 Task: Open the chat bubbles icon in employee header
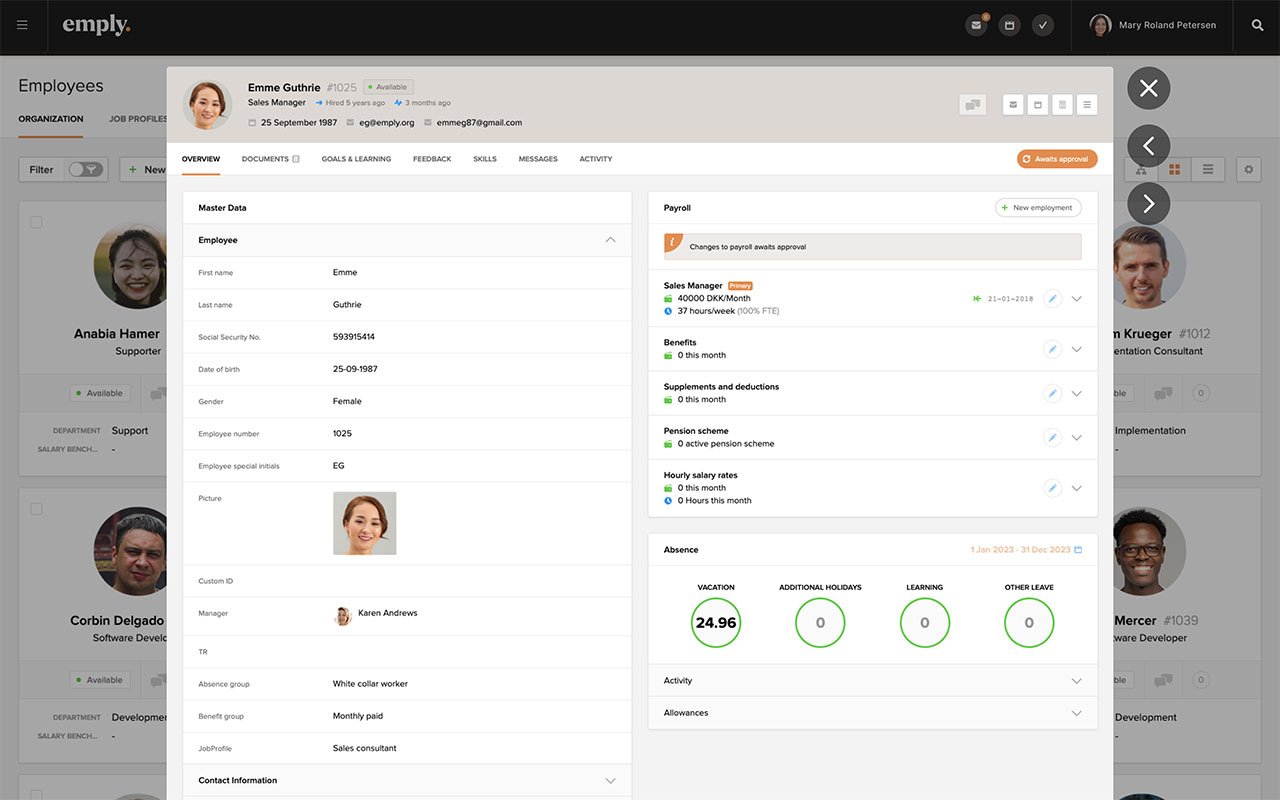coord(972,104)
